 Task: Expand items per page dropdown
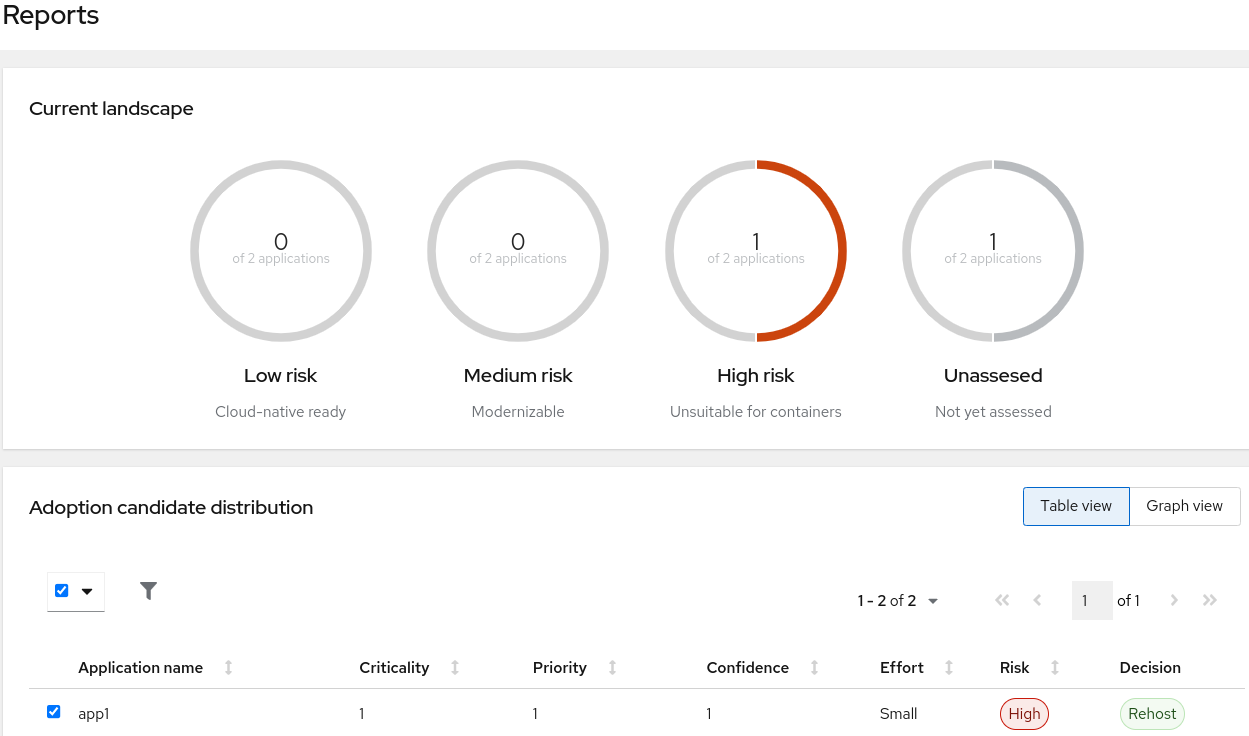point(898,601)
